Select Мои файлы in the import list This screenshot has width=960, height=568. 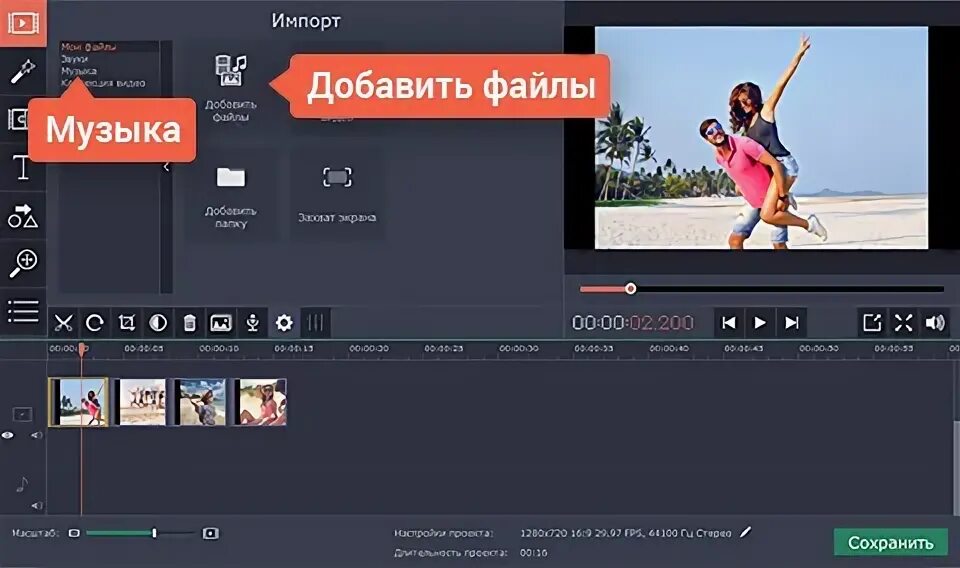(x=89, y=47)
